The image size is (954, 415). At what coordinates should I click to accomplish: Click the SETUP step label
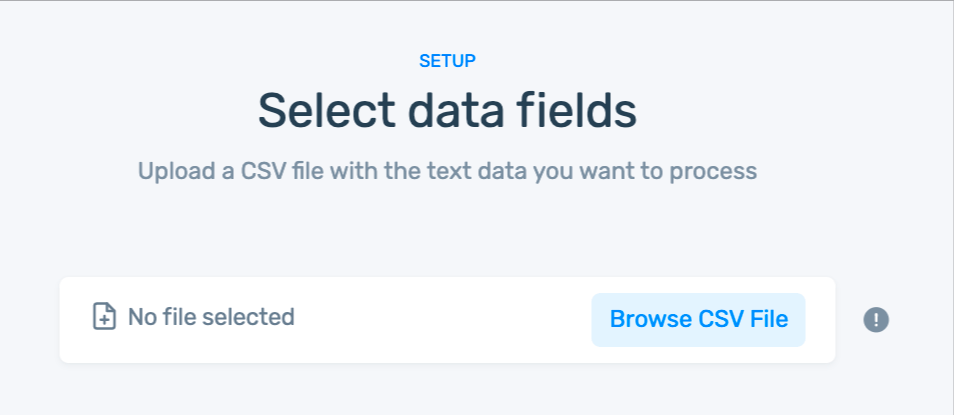(447, 61)
